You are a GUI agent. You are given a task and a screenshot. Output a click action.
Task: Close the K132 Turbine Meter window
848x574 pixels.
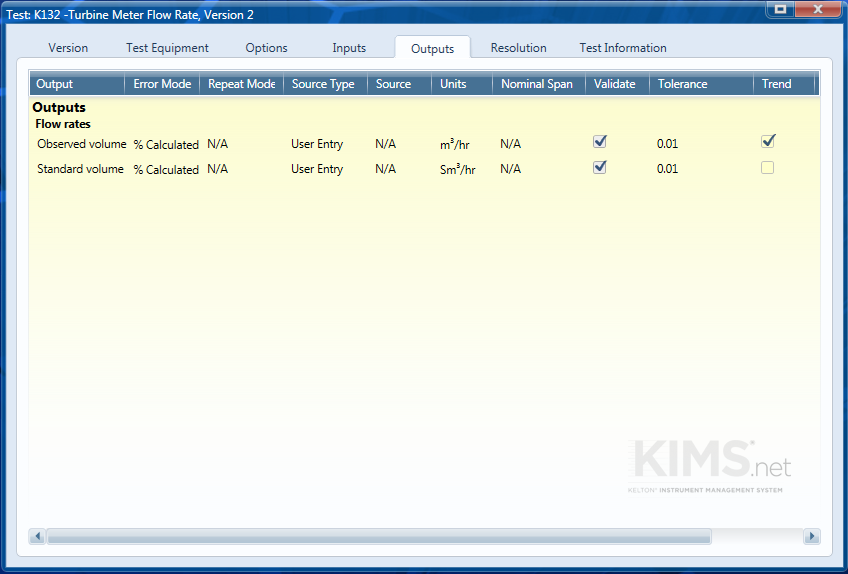pyautogui.click(x=818, y=9)
